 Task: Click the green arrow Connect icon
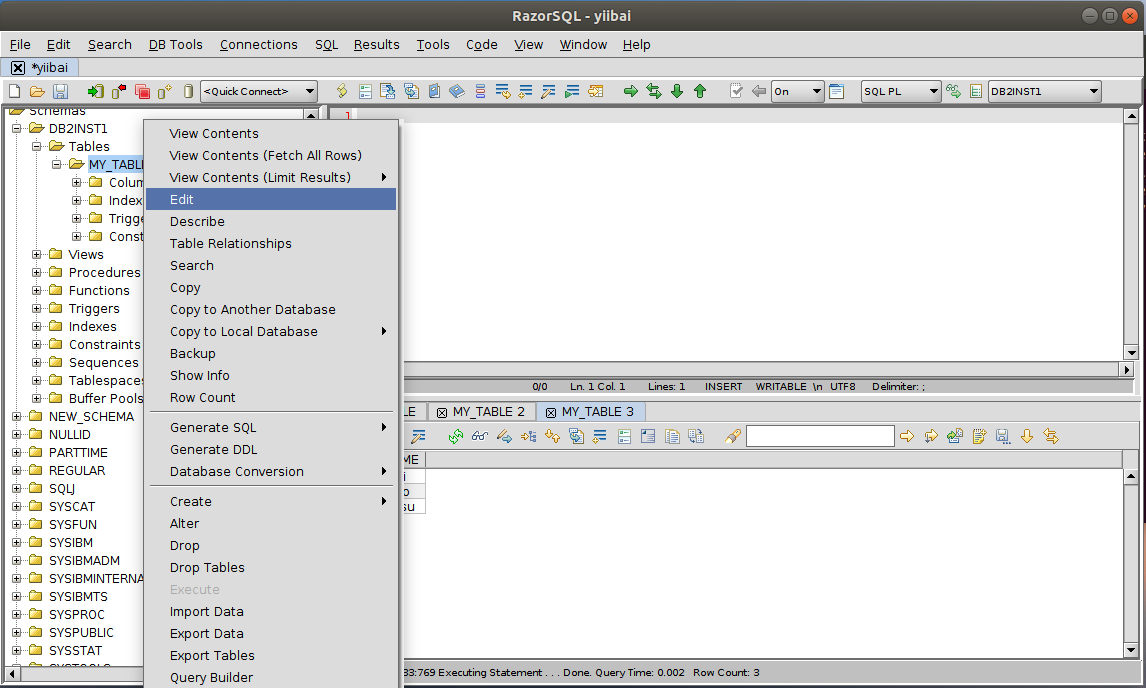(96, 91)
